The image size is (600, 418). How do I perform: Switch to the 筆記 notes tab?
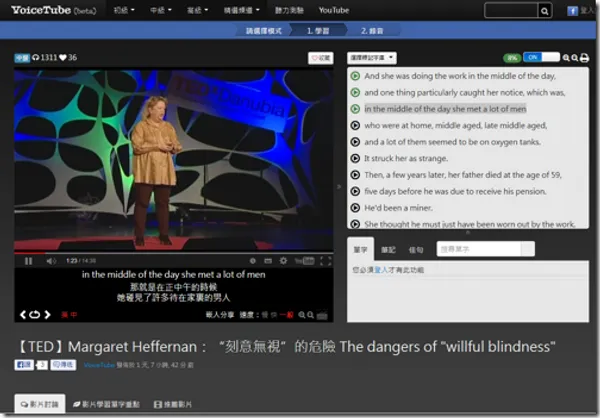(x=389, y=249)
